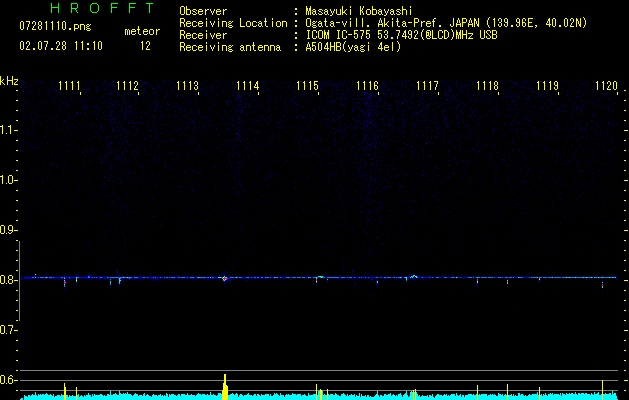
Task: Select the filename 07281110.png
Action: tap(55, 27)
